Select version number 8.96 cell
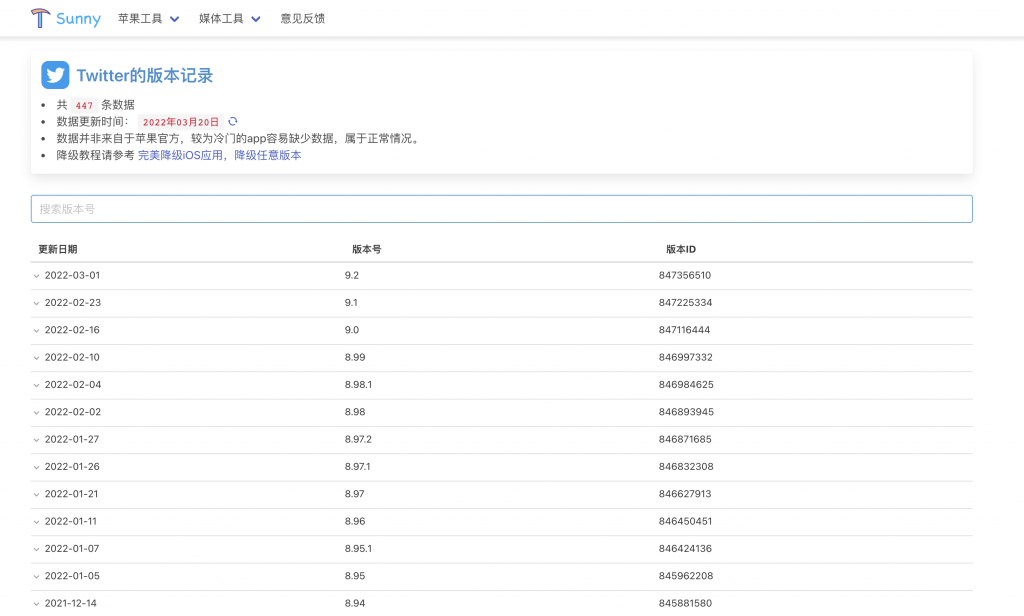1024x616 pixels. pos(355,522)
